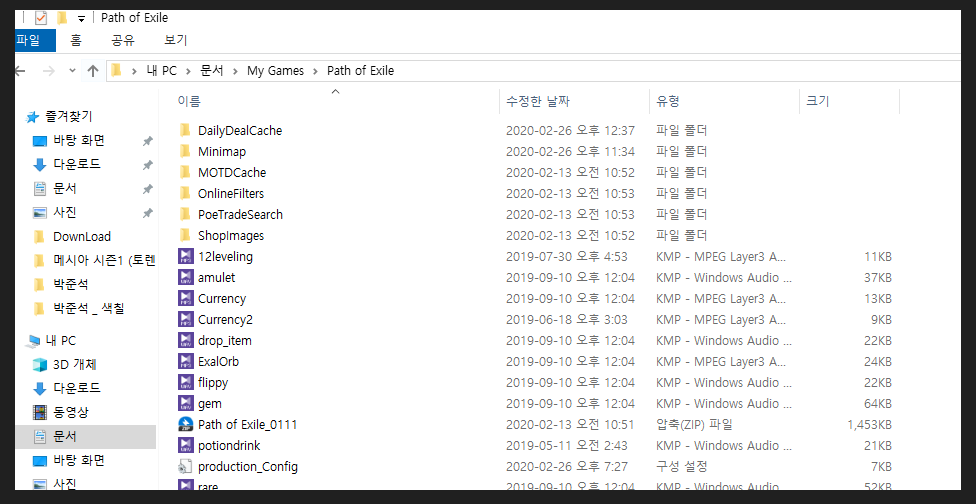Click the 64KB size value
The image size is (976, 504).
click(878, 403)
